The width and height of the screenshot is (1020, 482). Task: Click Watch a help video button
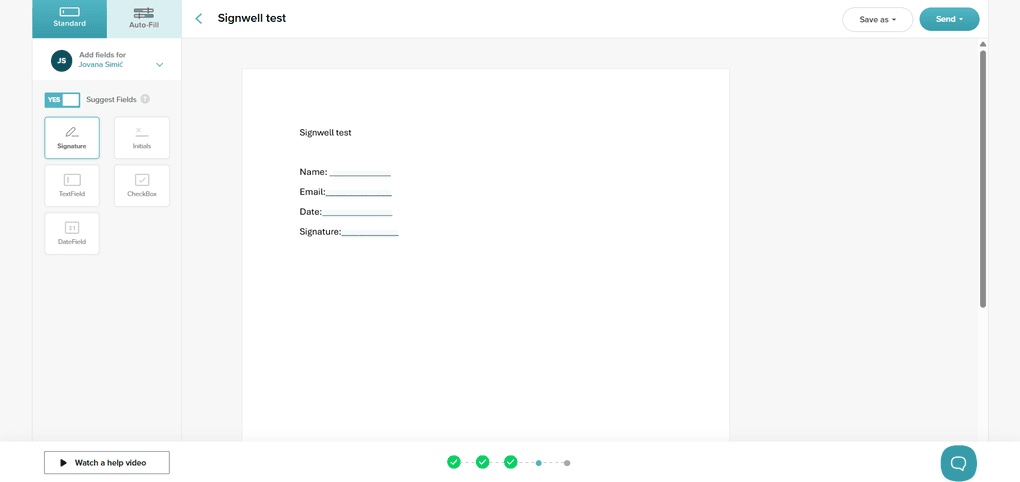(x=107, y=462)
